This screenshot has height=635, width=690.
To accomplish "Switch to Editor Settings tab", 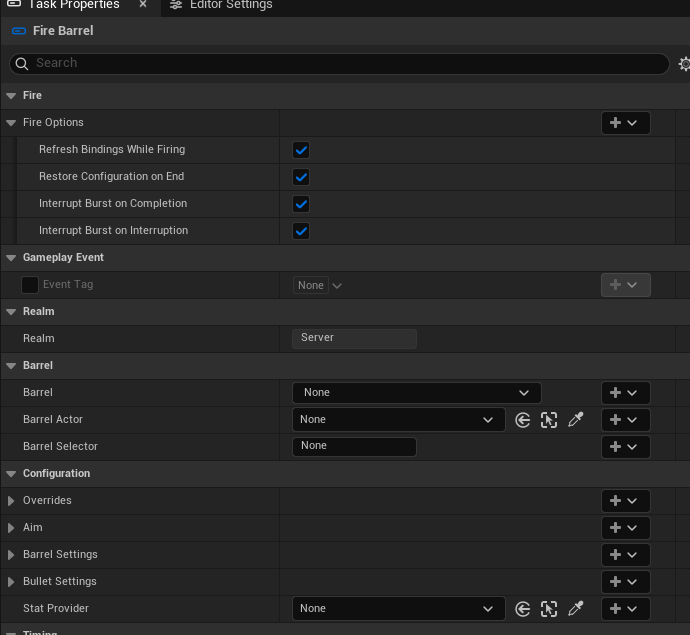I will (x=221, y=5).
